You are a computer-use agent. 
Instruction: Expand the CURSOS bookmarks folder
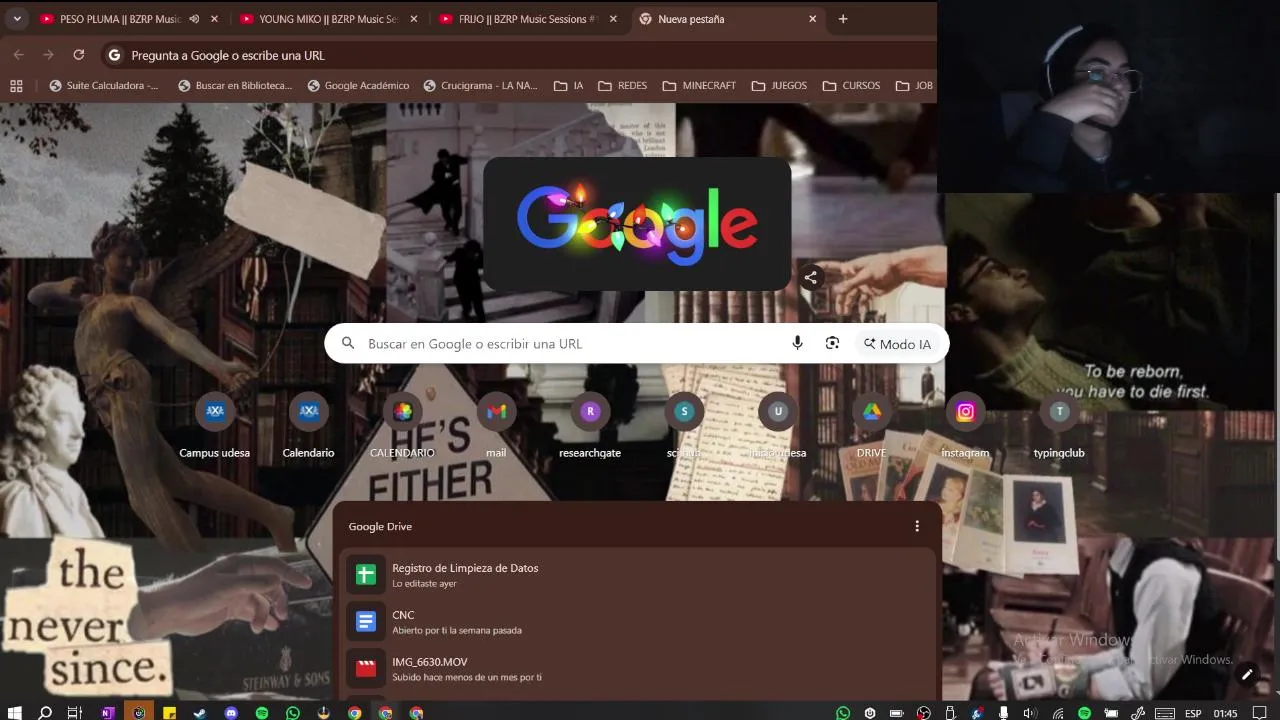coord(852,86)
